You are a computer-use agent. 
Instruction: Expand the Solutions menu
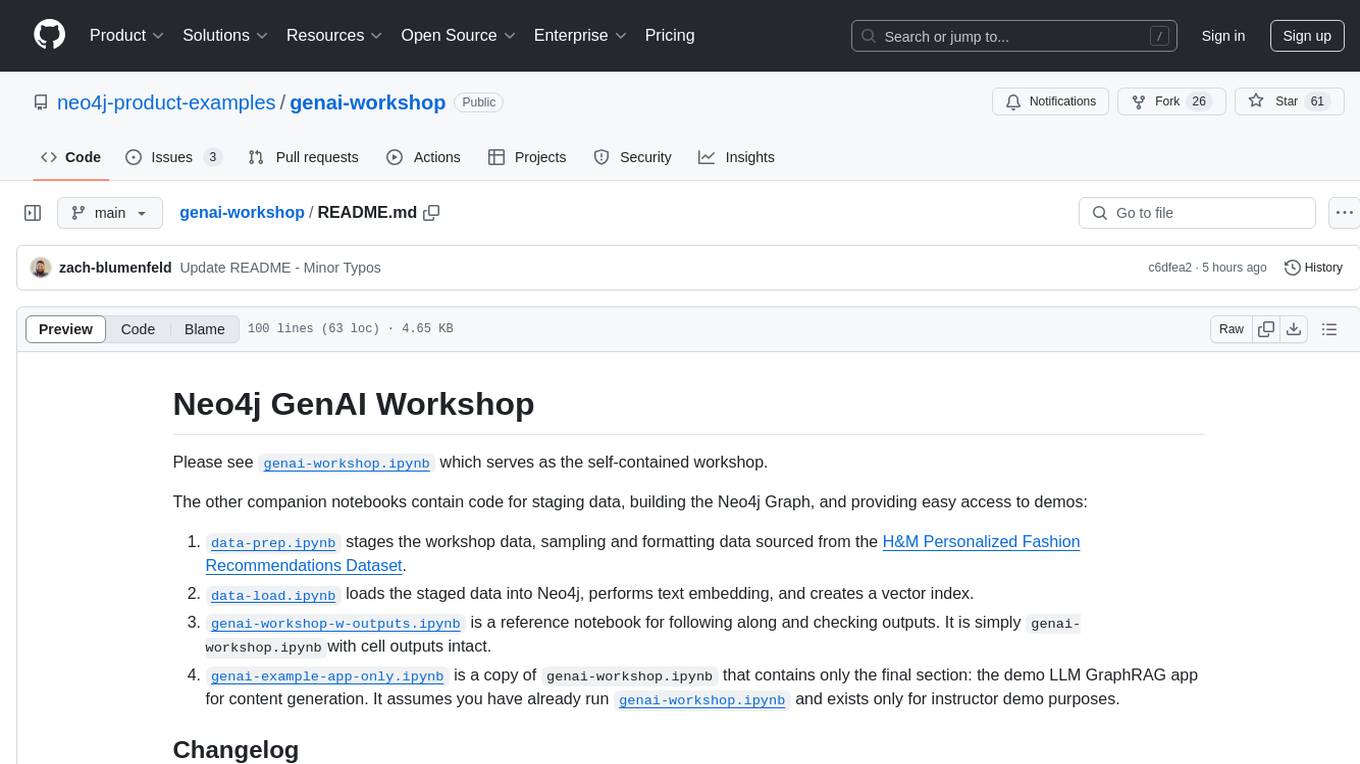click(225, 35)
